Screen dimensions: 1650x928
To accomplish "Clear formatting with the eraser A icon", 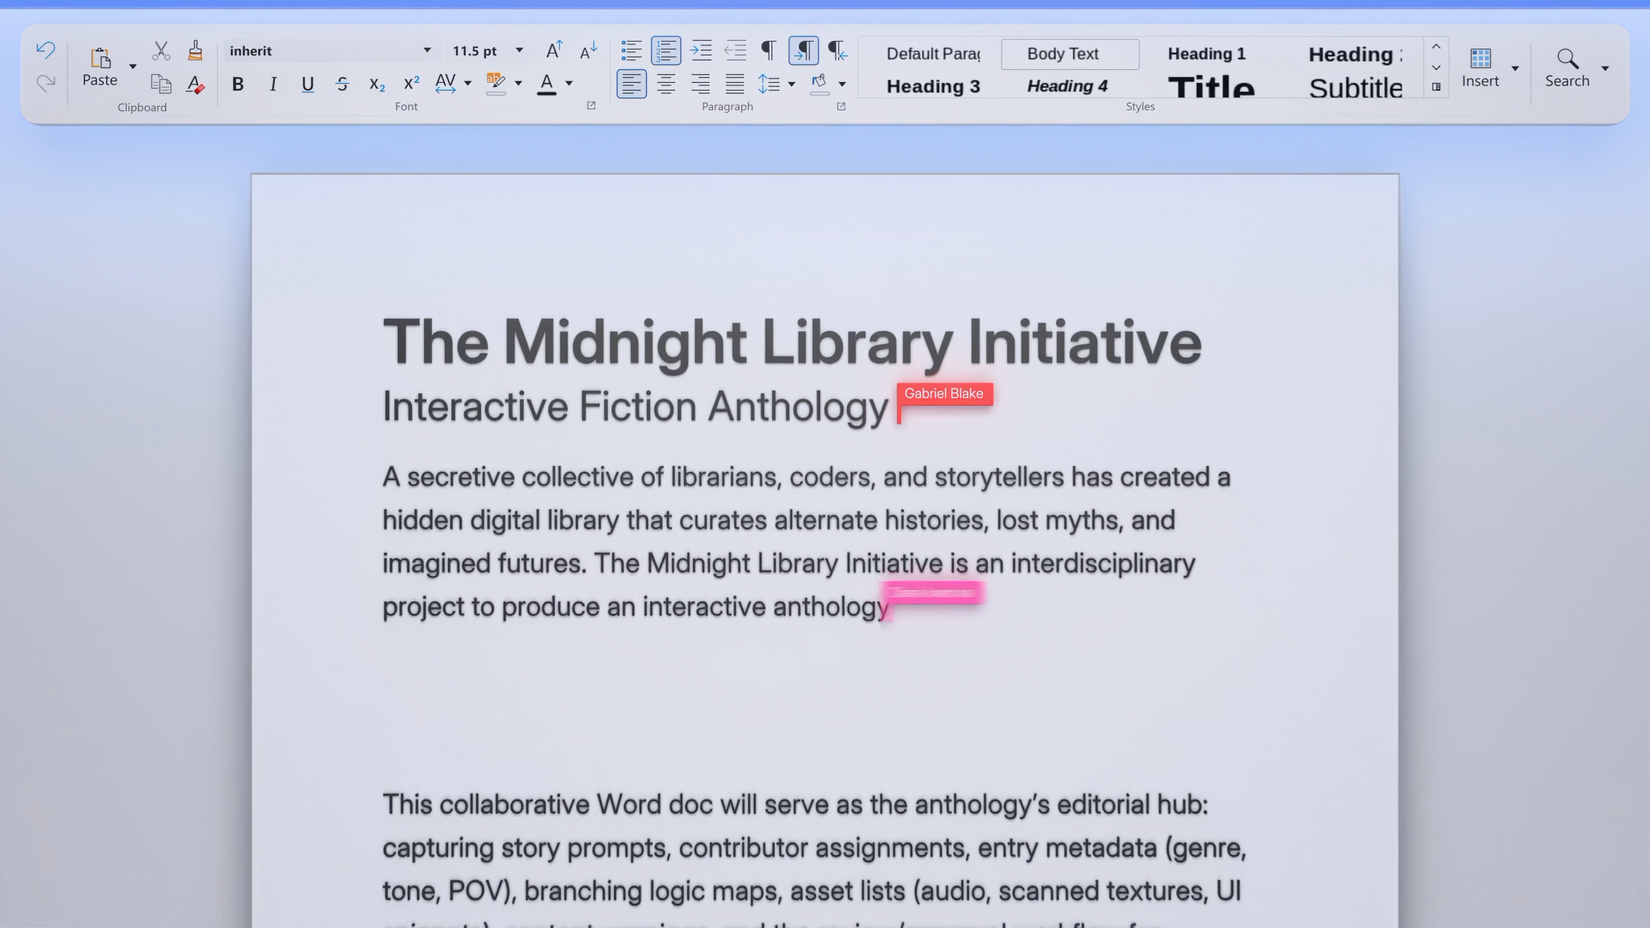I will tap(195, 84).
